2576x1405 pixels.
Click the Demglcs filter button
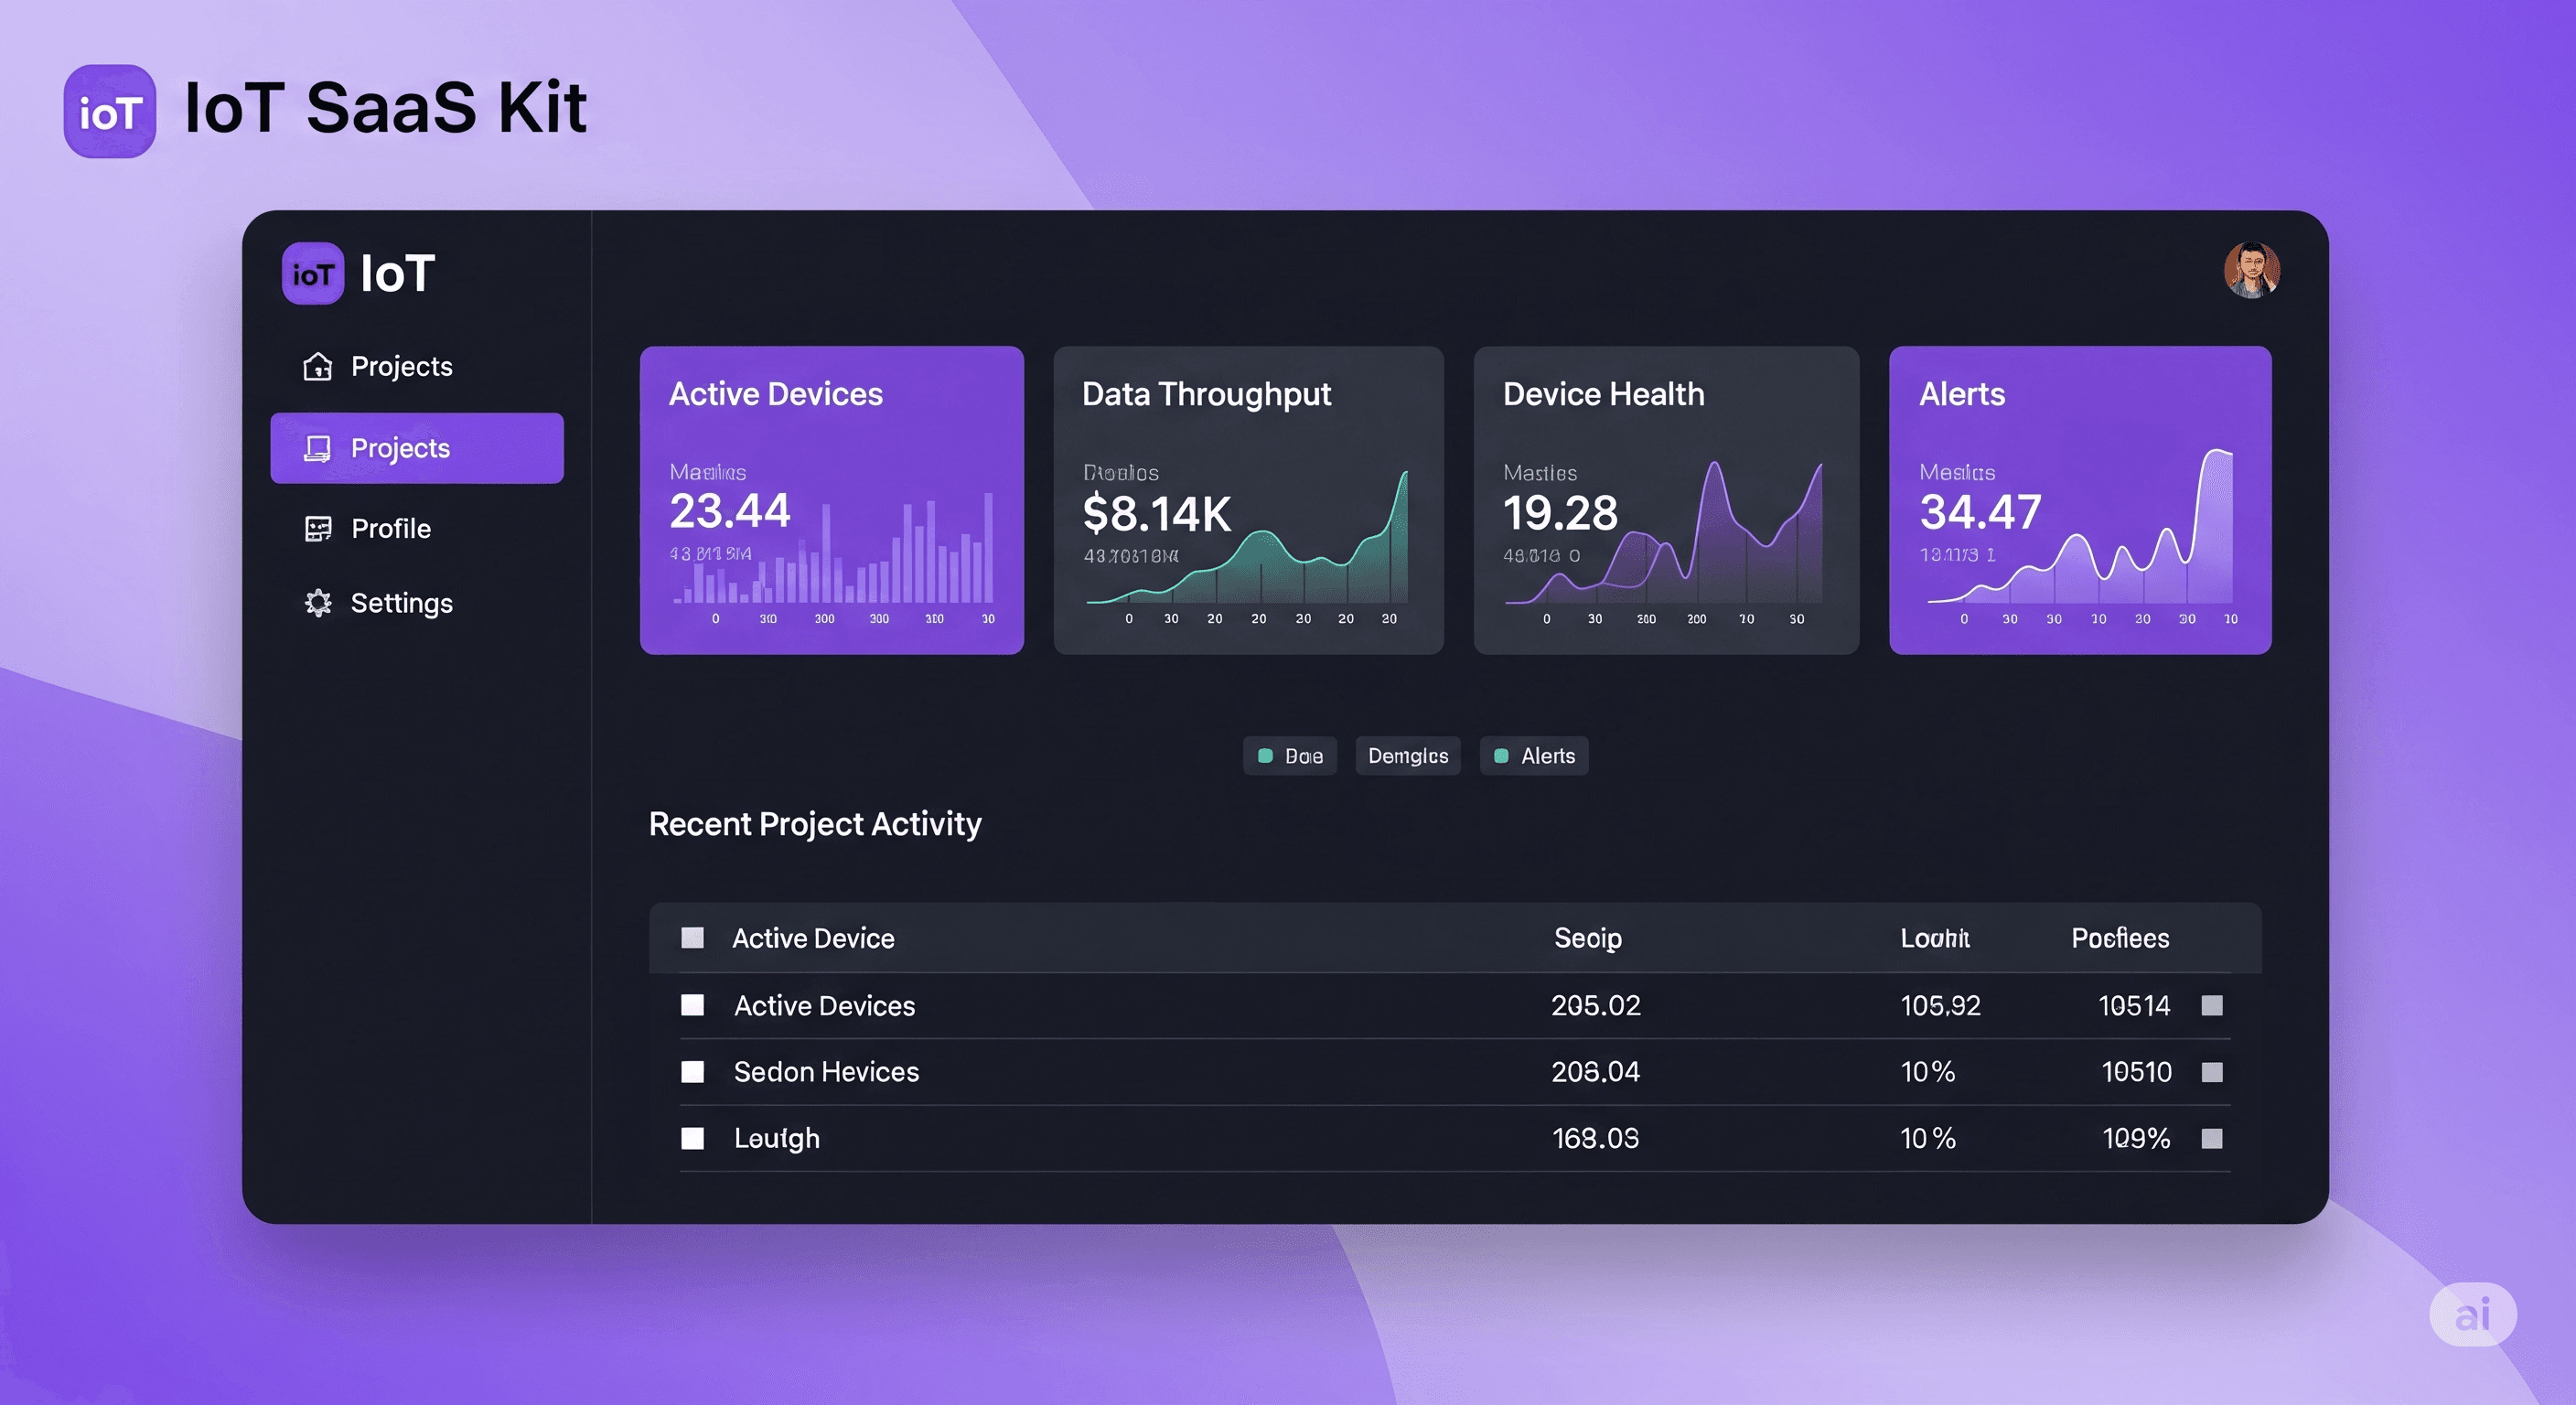(x=1407, y=756)
